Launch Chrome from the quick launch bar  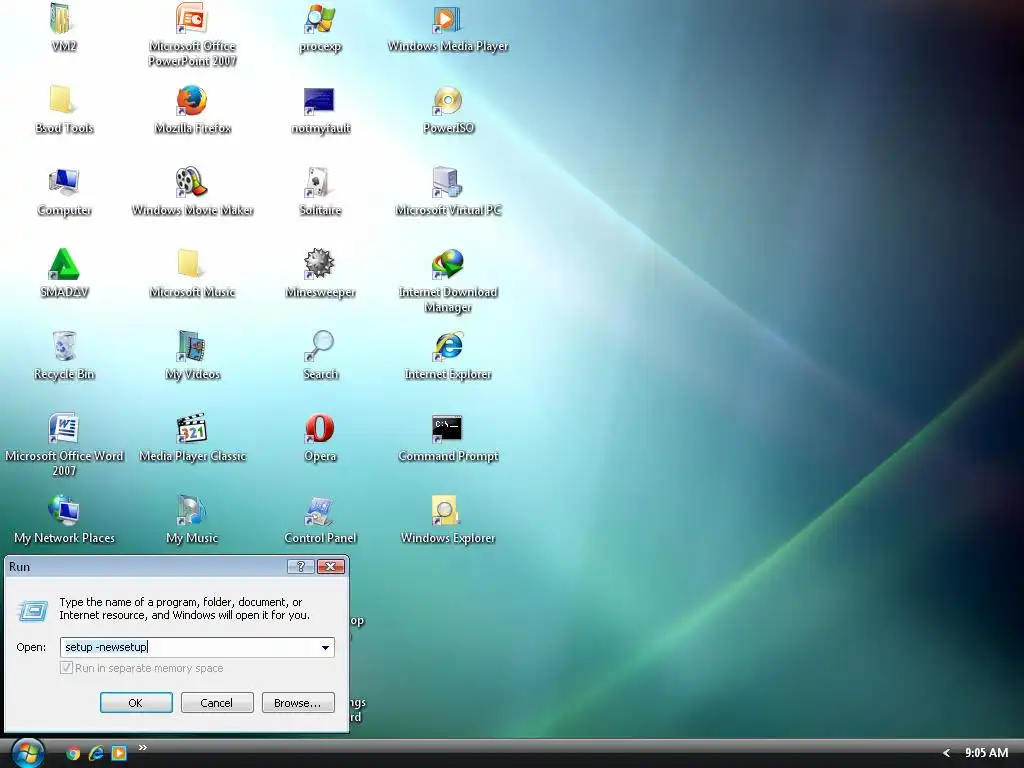pyautogui.click(x=73, y=754)
